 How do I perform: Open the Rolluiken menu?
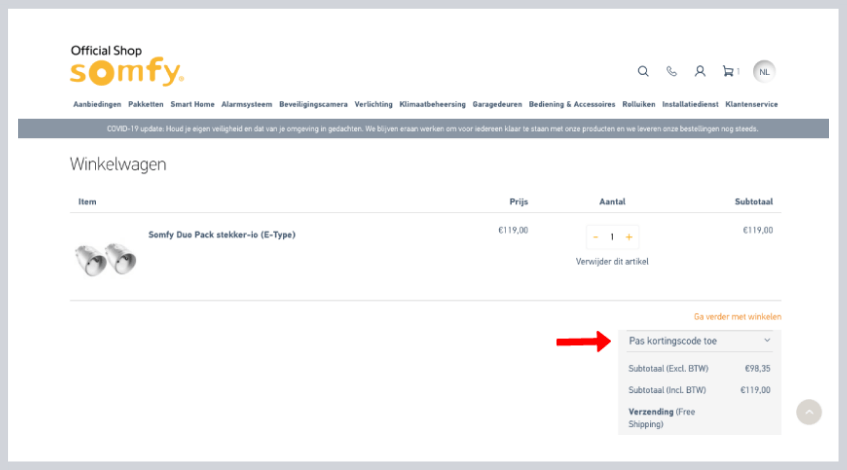coord(638,104)
